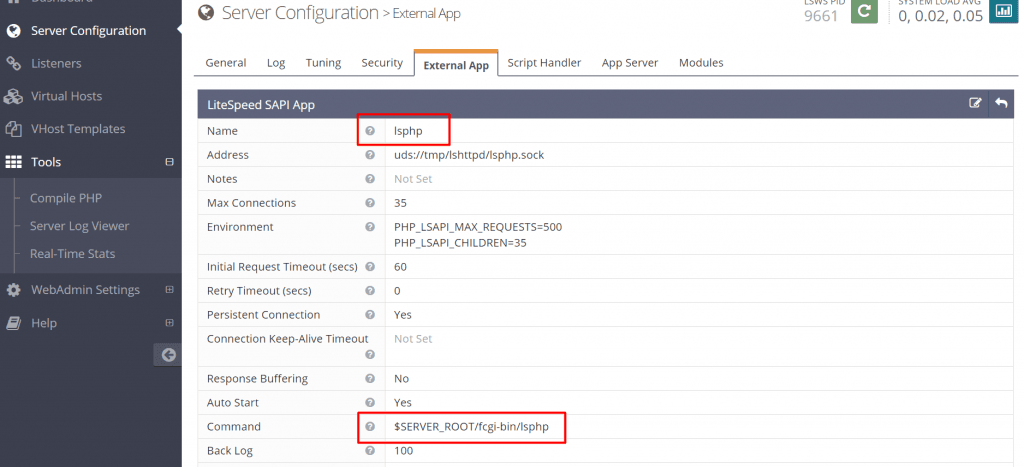1024x467 pixels.
Task: Click the help icon beside Response Buffering
Action: coord(370,379)
